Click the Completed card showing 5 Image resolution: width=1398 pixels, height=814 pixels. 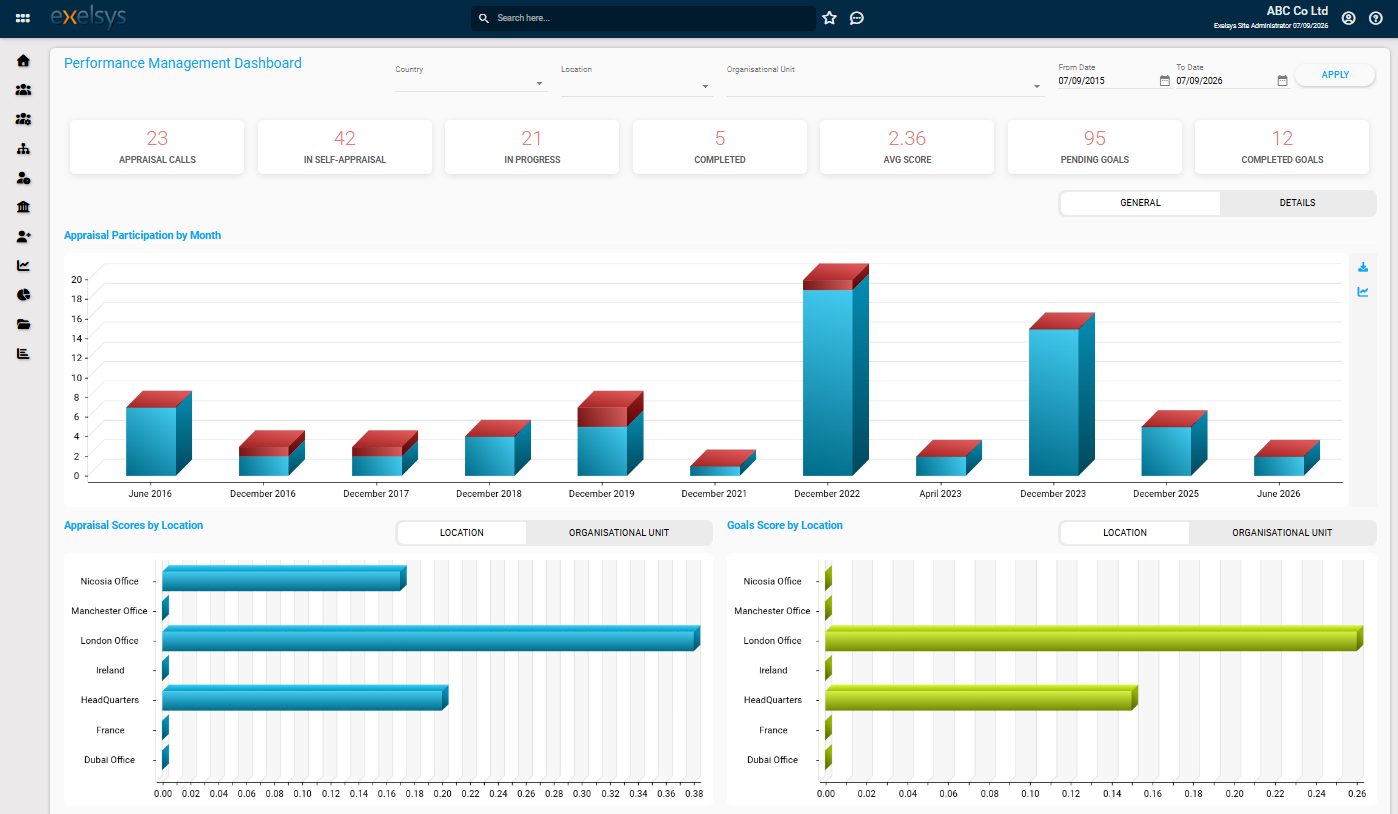tap(720, 147)
